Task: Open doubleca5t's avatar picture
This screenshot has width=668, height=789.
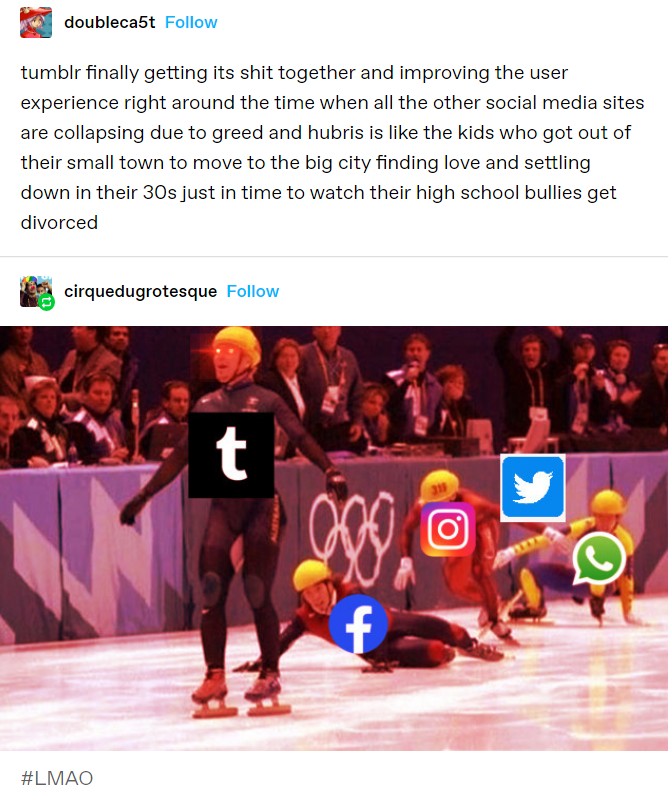Action: click(36, 22)
